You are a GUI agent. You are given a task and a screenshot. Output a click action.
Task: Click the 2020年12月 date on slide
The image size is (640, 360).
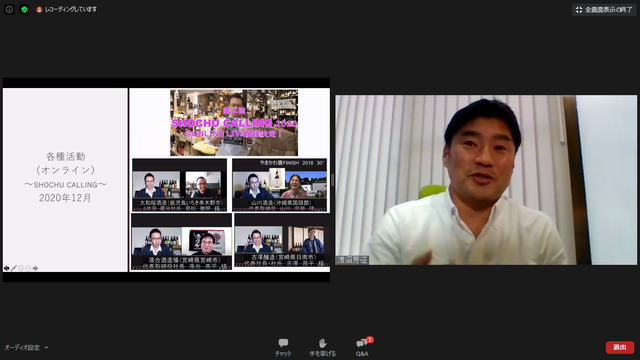pyautogui.click(x=65, y=198)
